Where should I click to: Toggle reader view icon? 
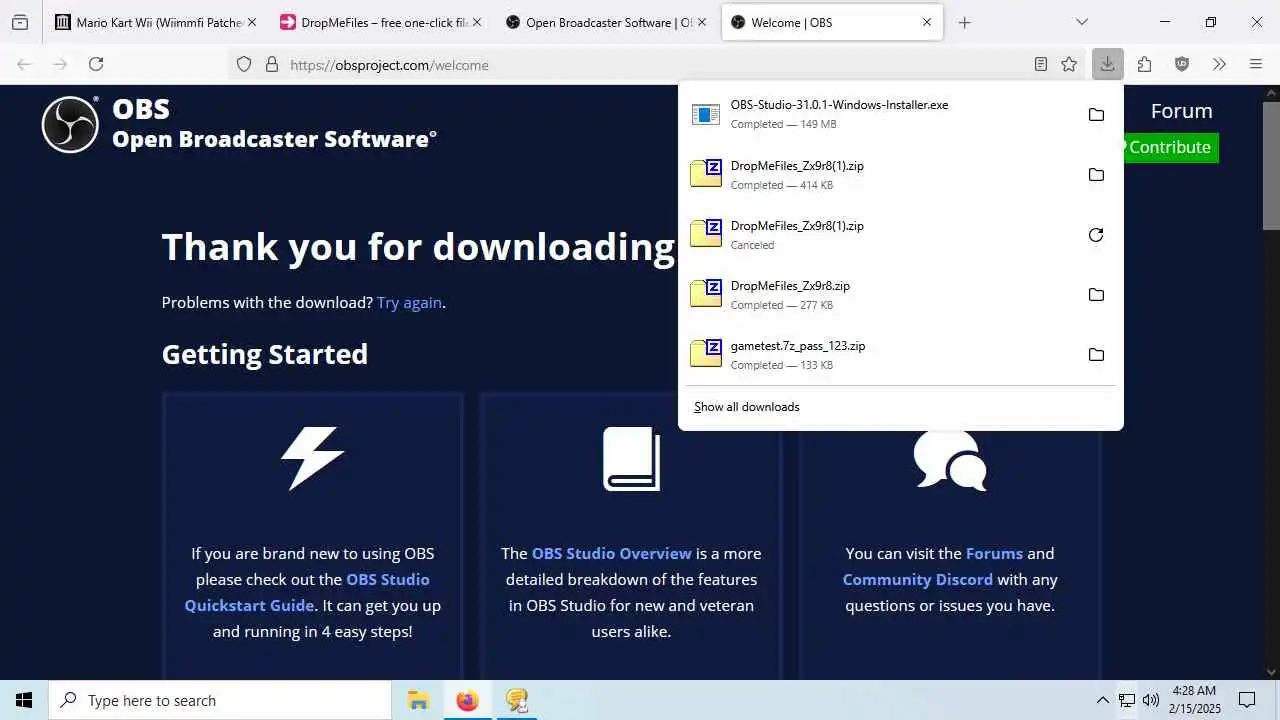click(1041, 64)
